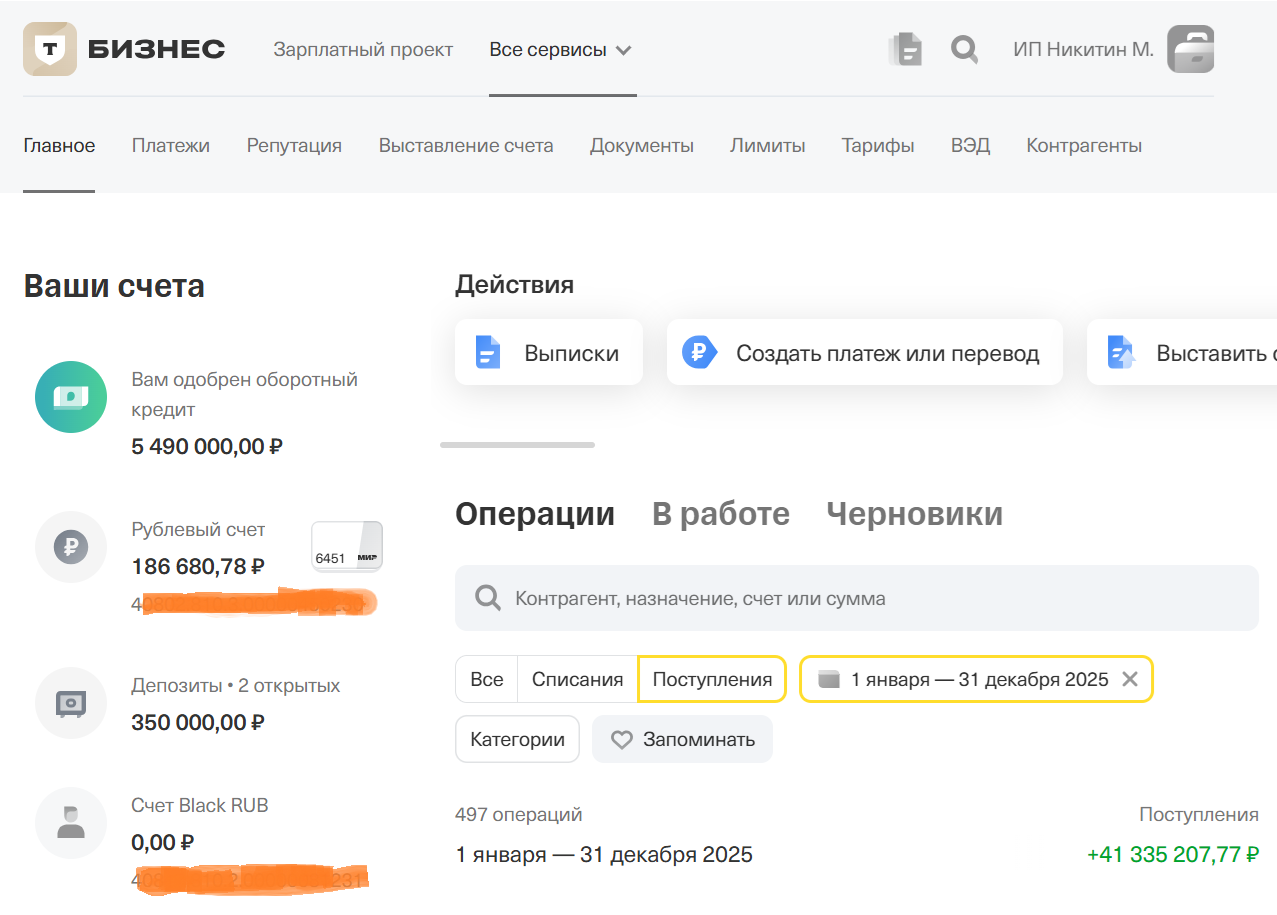Select the Списания filter
Screen dimensions: 1277x915
click(577, 680)
